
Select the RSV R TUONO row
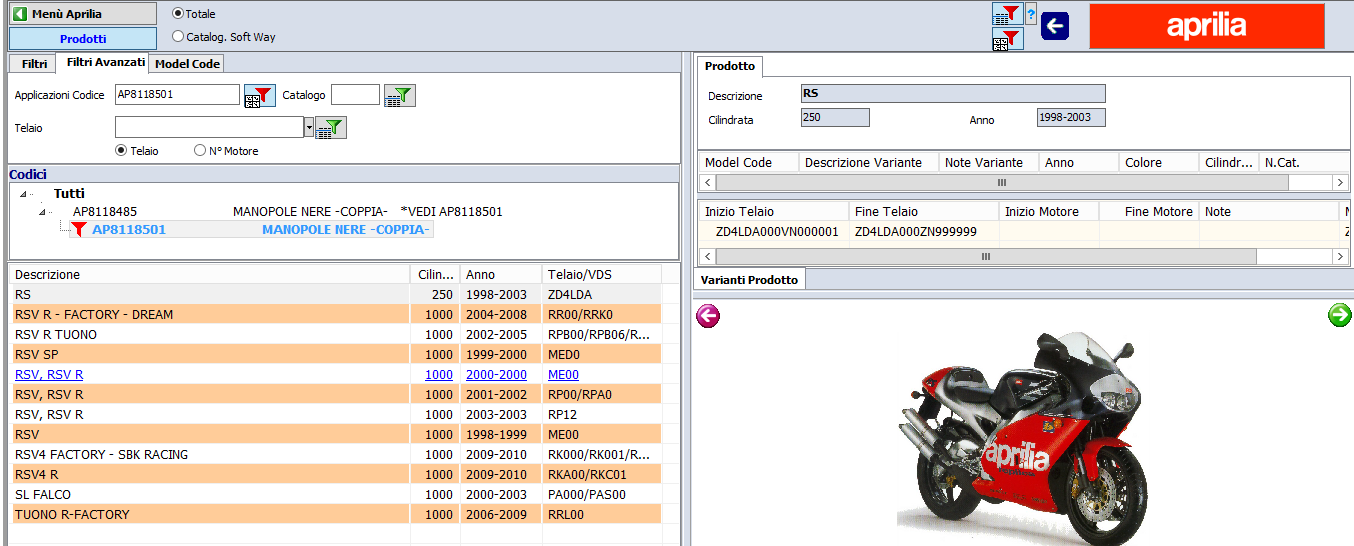click(x=336, y=334)
